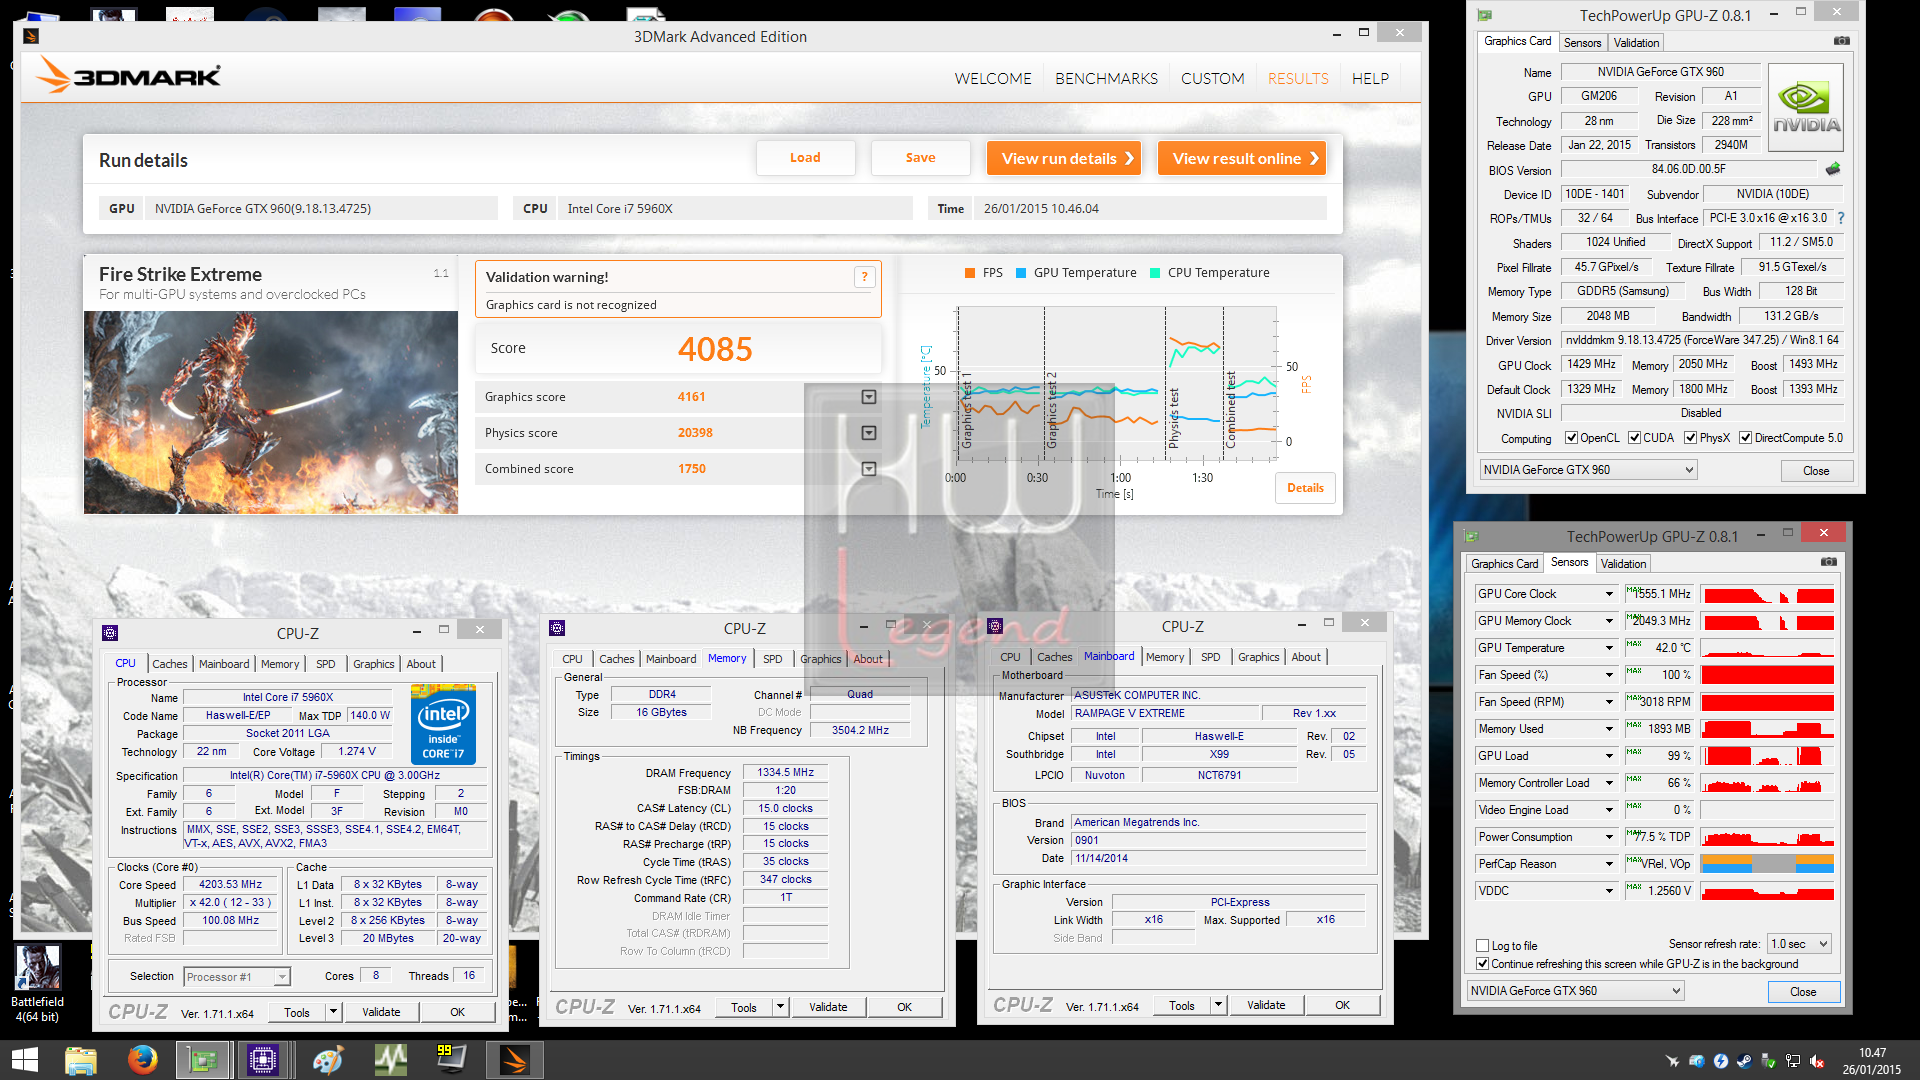Switch to Validation tab in top GPU-Z window
The width and height of the screenshot is (1920, 1080).
[x=1636, y=42]
